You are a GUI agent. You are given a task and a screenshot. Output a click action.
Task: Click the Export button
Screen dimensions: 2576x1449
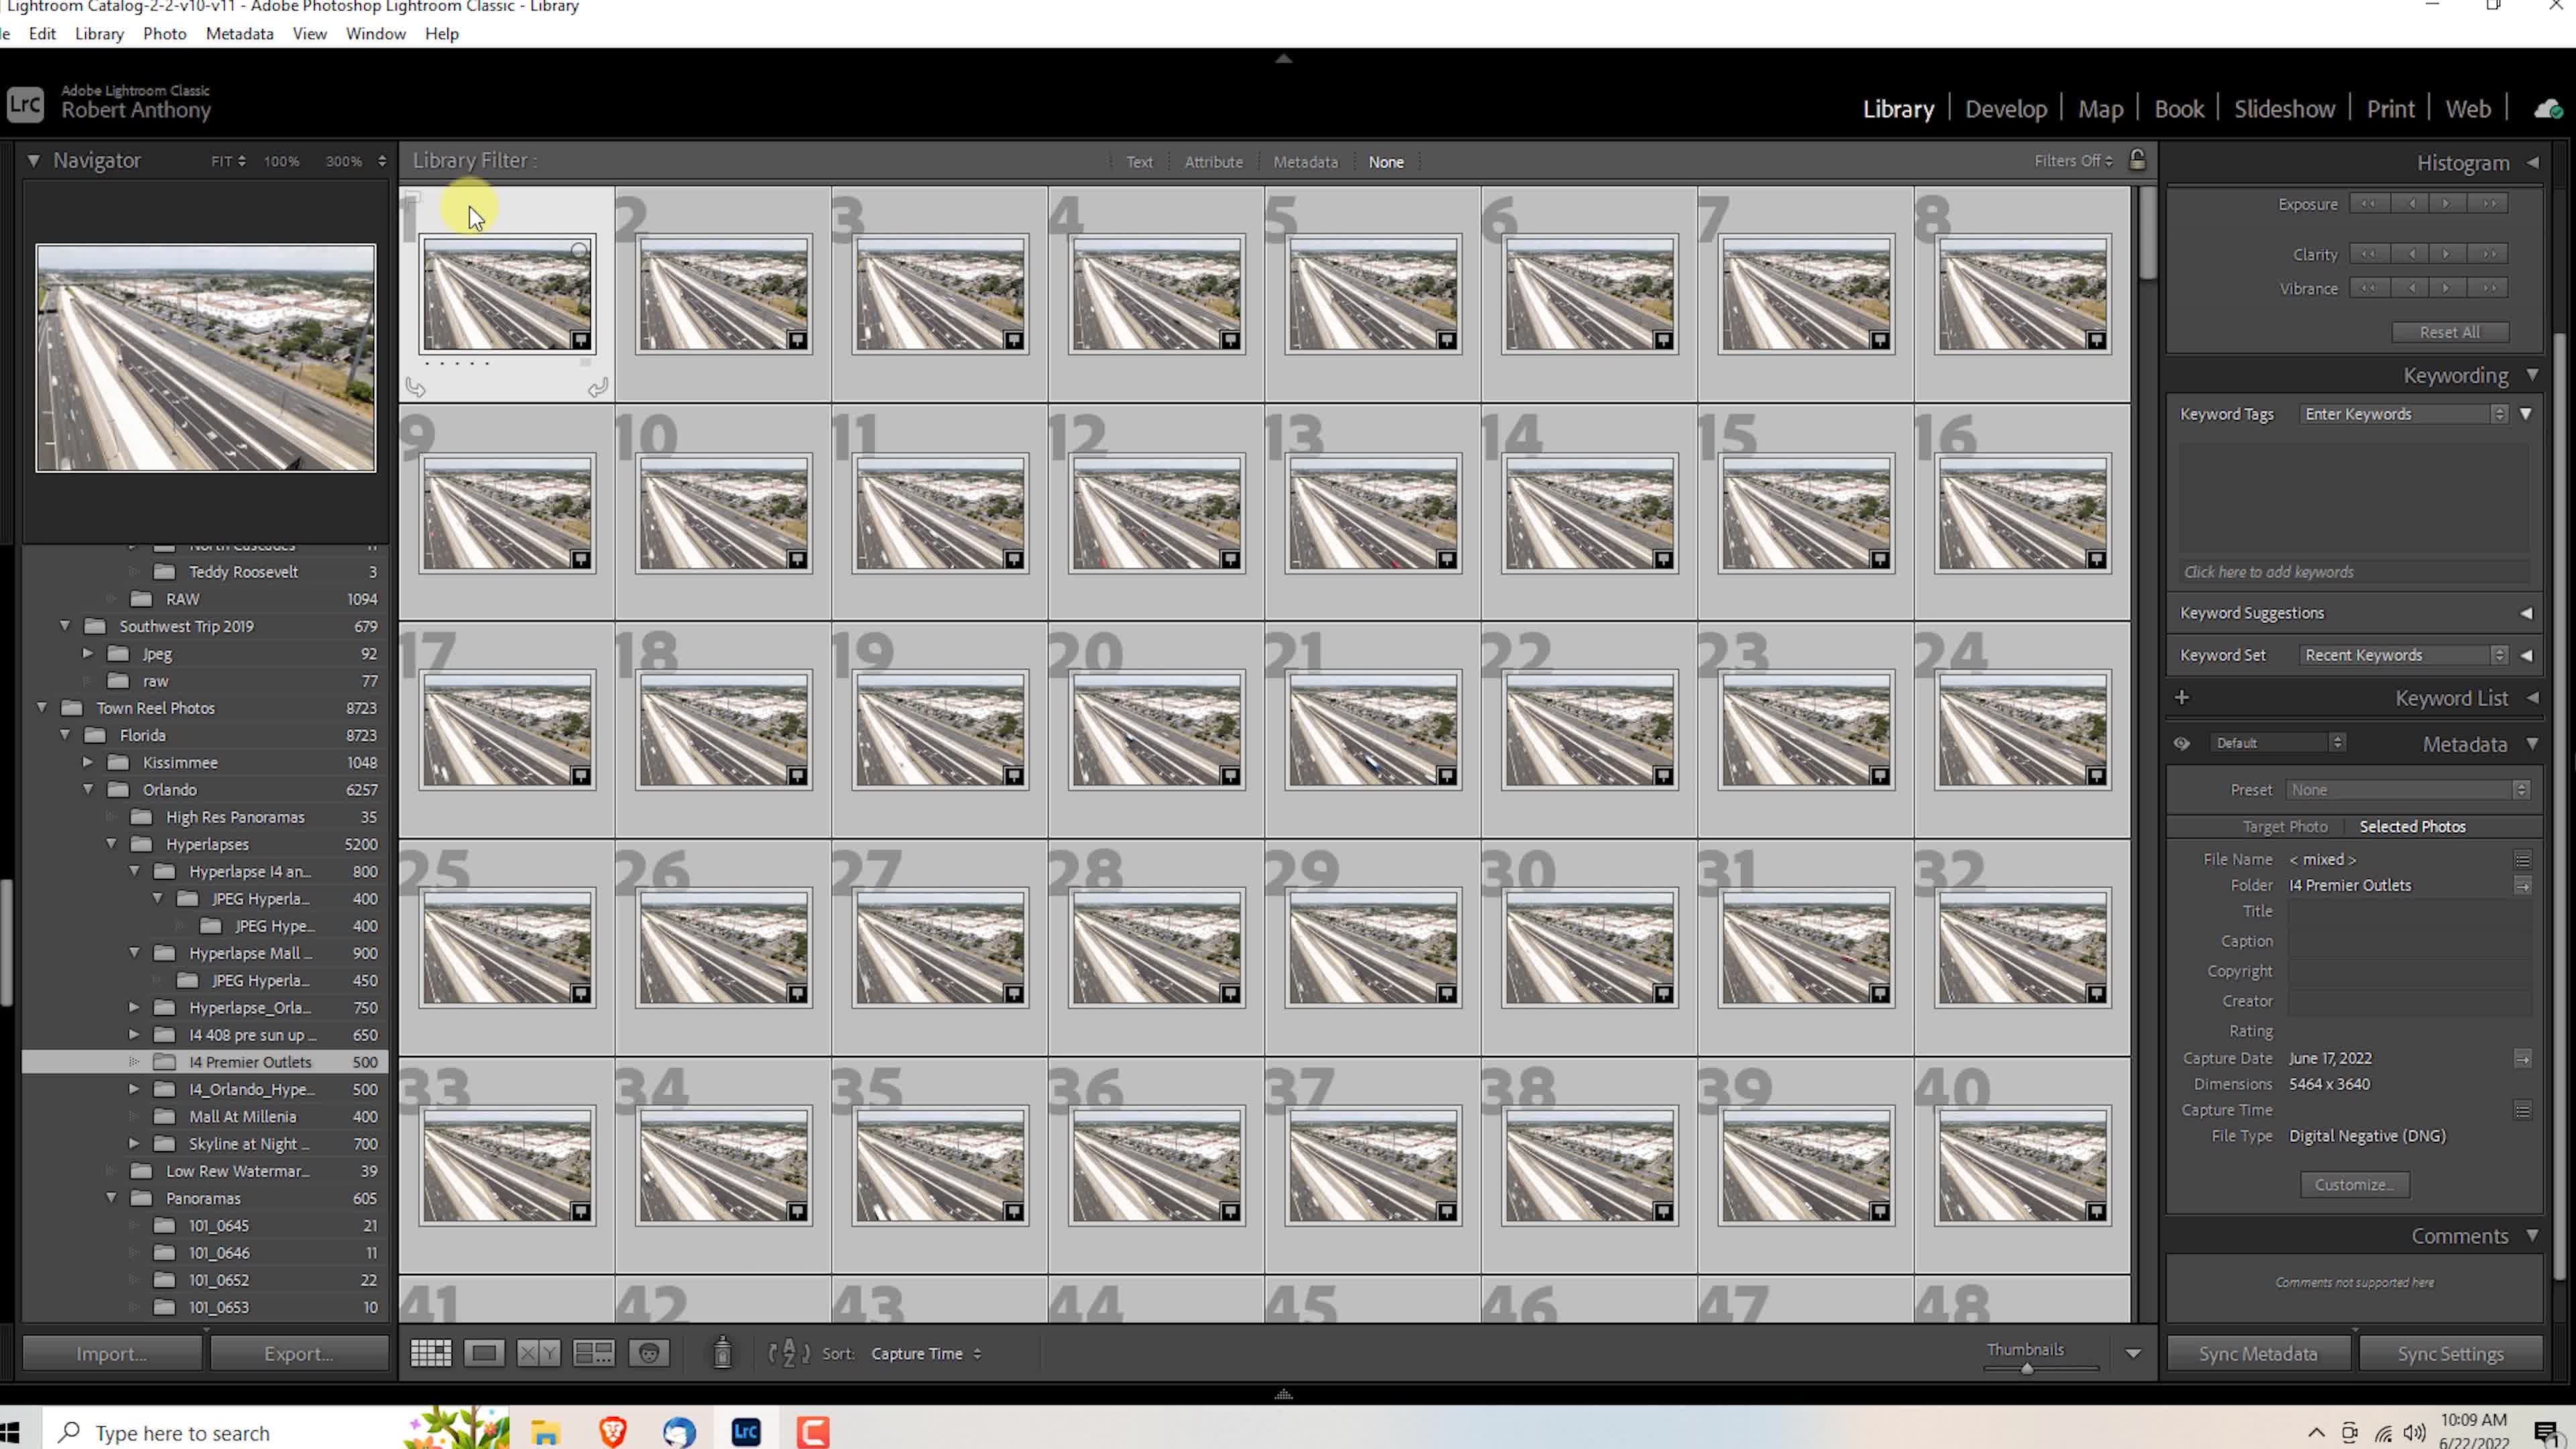coord(298,1353)
